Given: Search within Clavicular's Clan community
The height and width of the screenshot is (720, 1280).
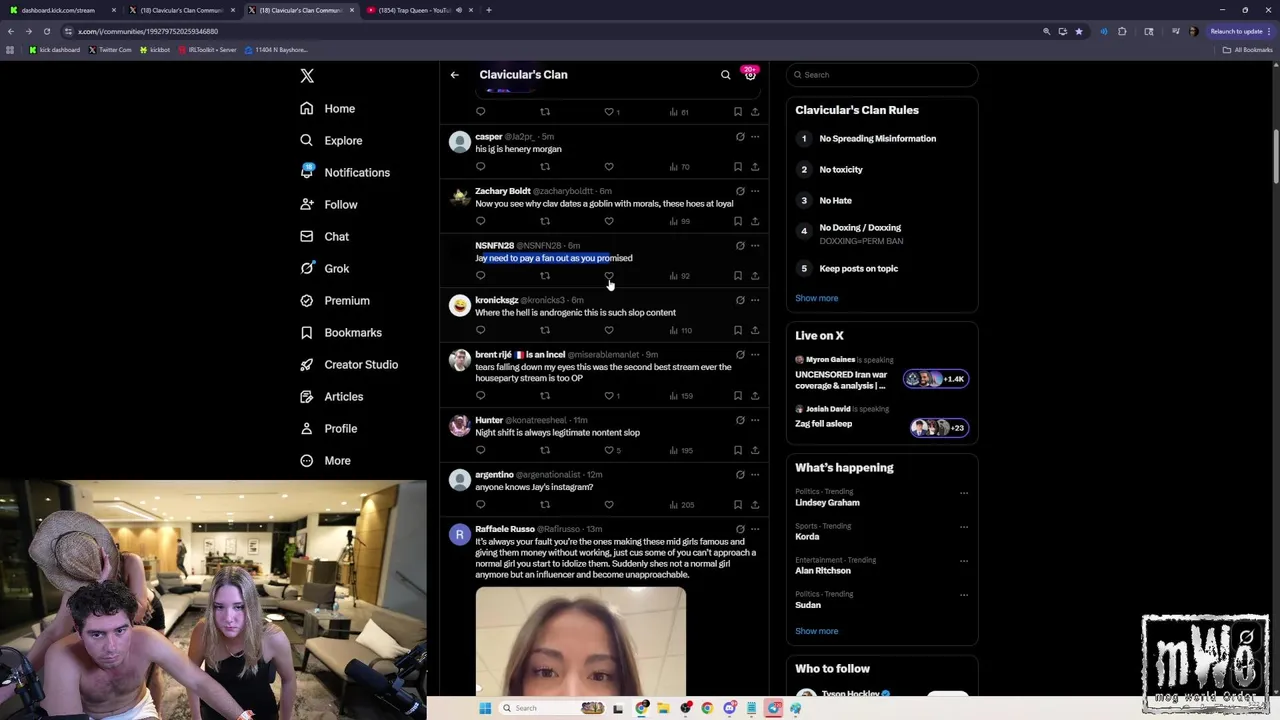Looking at the screenshot, I should (726, 75).
